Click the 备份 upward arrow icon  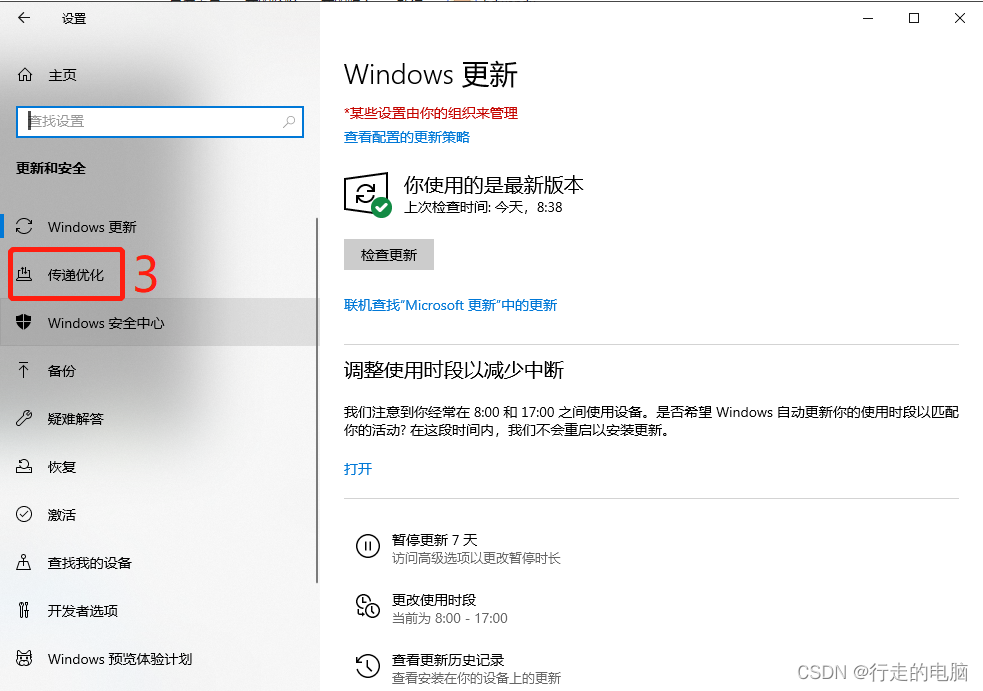point(24,370)
